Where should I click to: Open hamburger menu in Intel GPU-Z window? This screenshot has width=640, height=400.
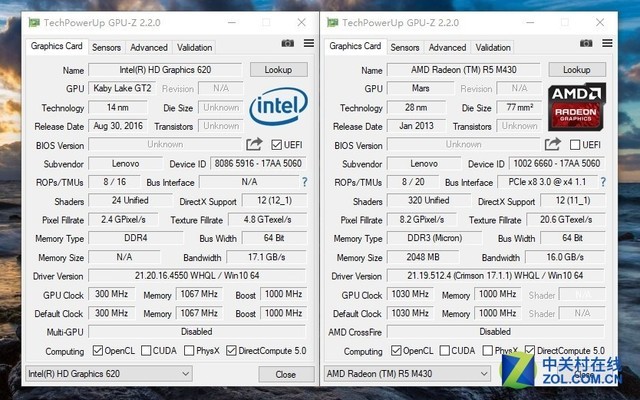click(x=309, y=43)
